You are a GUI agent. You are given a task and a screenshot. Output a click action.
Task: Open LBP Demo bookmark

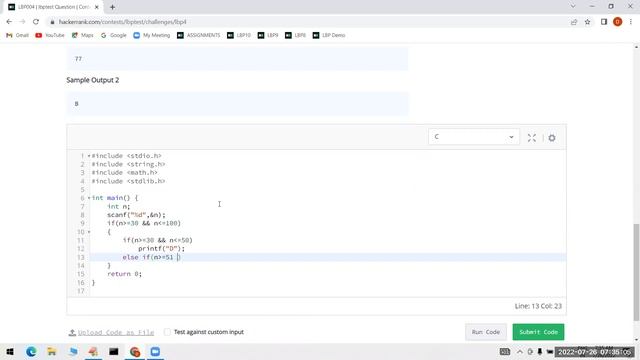click(329, 36)
